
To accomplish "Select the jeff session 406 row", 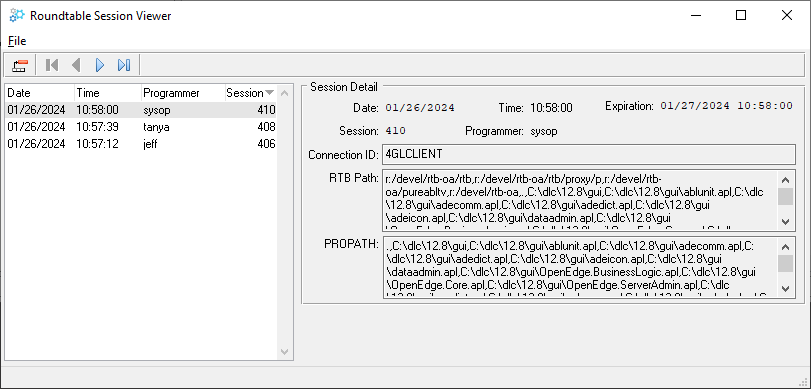I will coord(141,144).
